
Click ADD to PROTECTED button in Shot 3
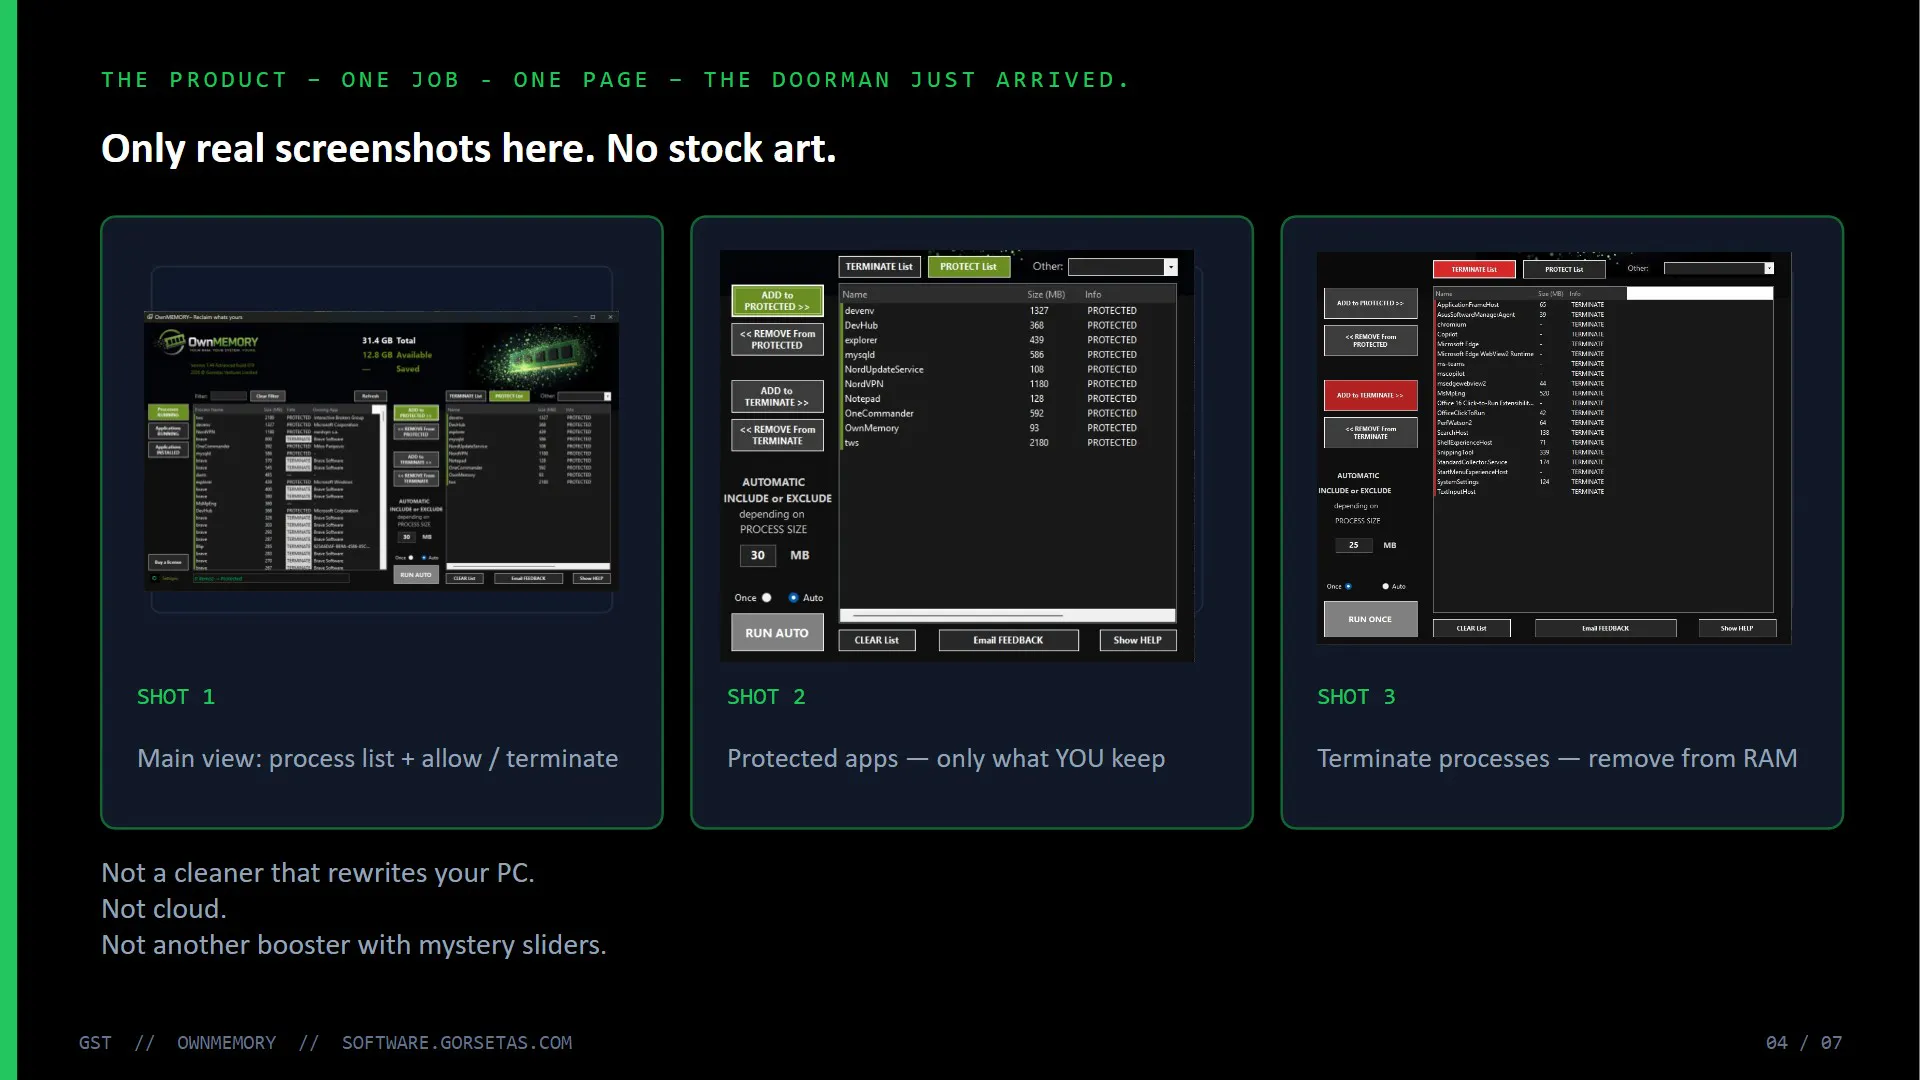[1371, 303]
